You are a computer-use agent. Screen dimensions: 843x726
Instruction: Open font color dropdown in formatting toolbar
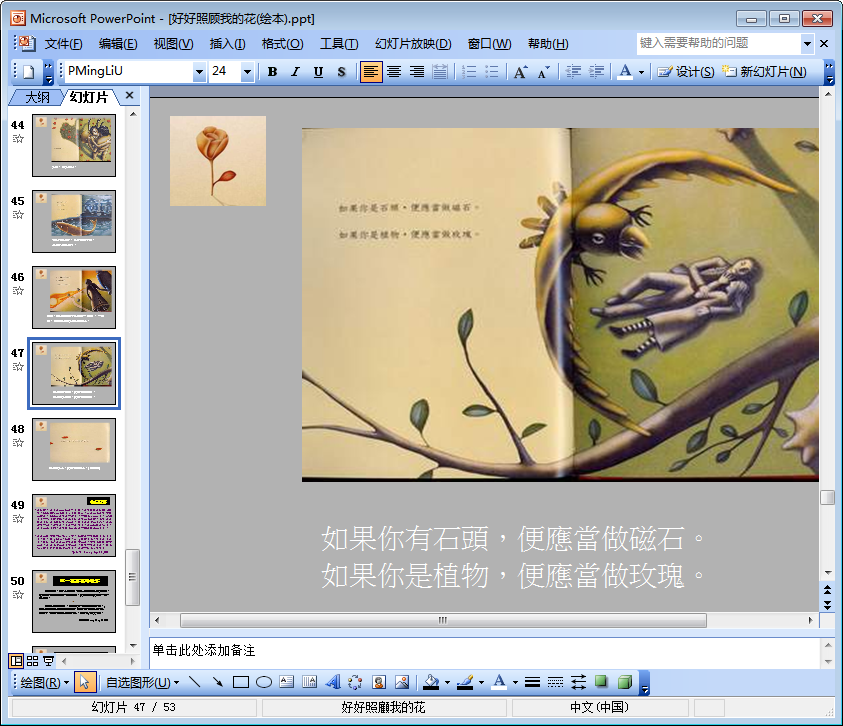pos(641,72)
